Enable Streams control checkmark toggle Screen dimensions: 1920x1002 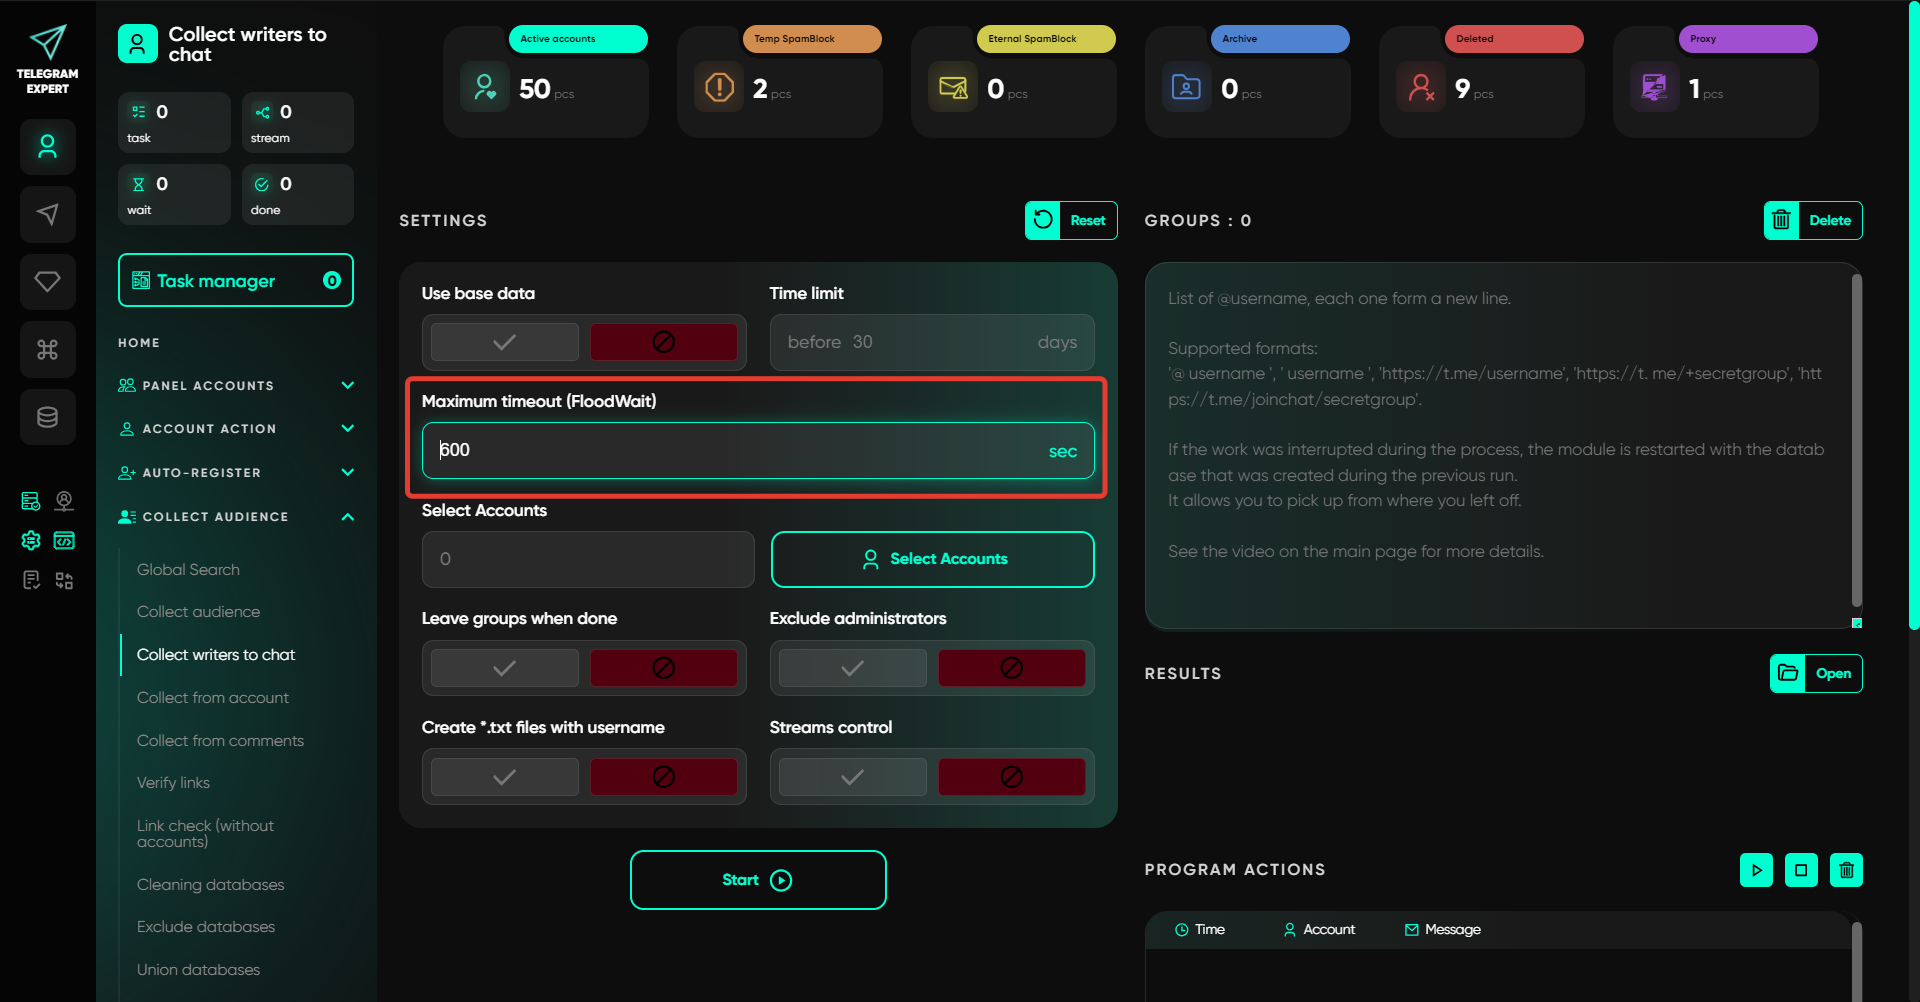(852, 777)
